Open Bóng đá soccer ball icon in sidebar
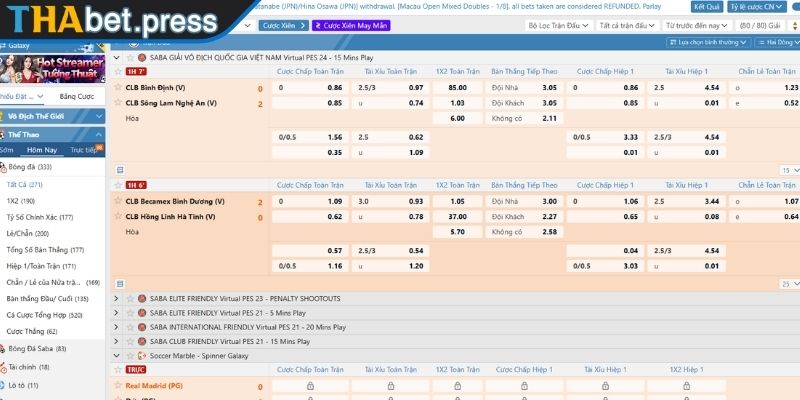Image resolution: width=800 pixels, height=400 pixels. point(4,167)
